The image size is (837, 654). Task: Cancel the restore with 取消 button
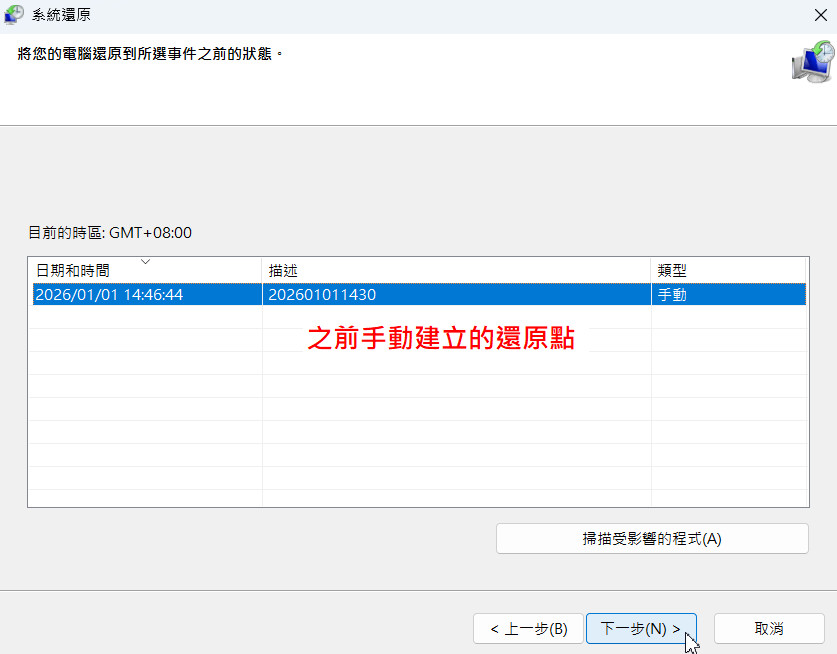click(x=769, y=629)
